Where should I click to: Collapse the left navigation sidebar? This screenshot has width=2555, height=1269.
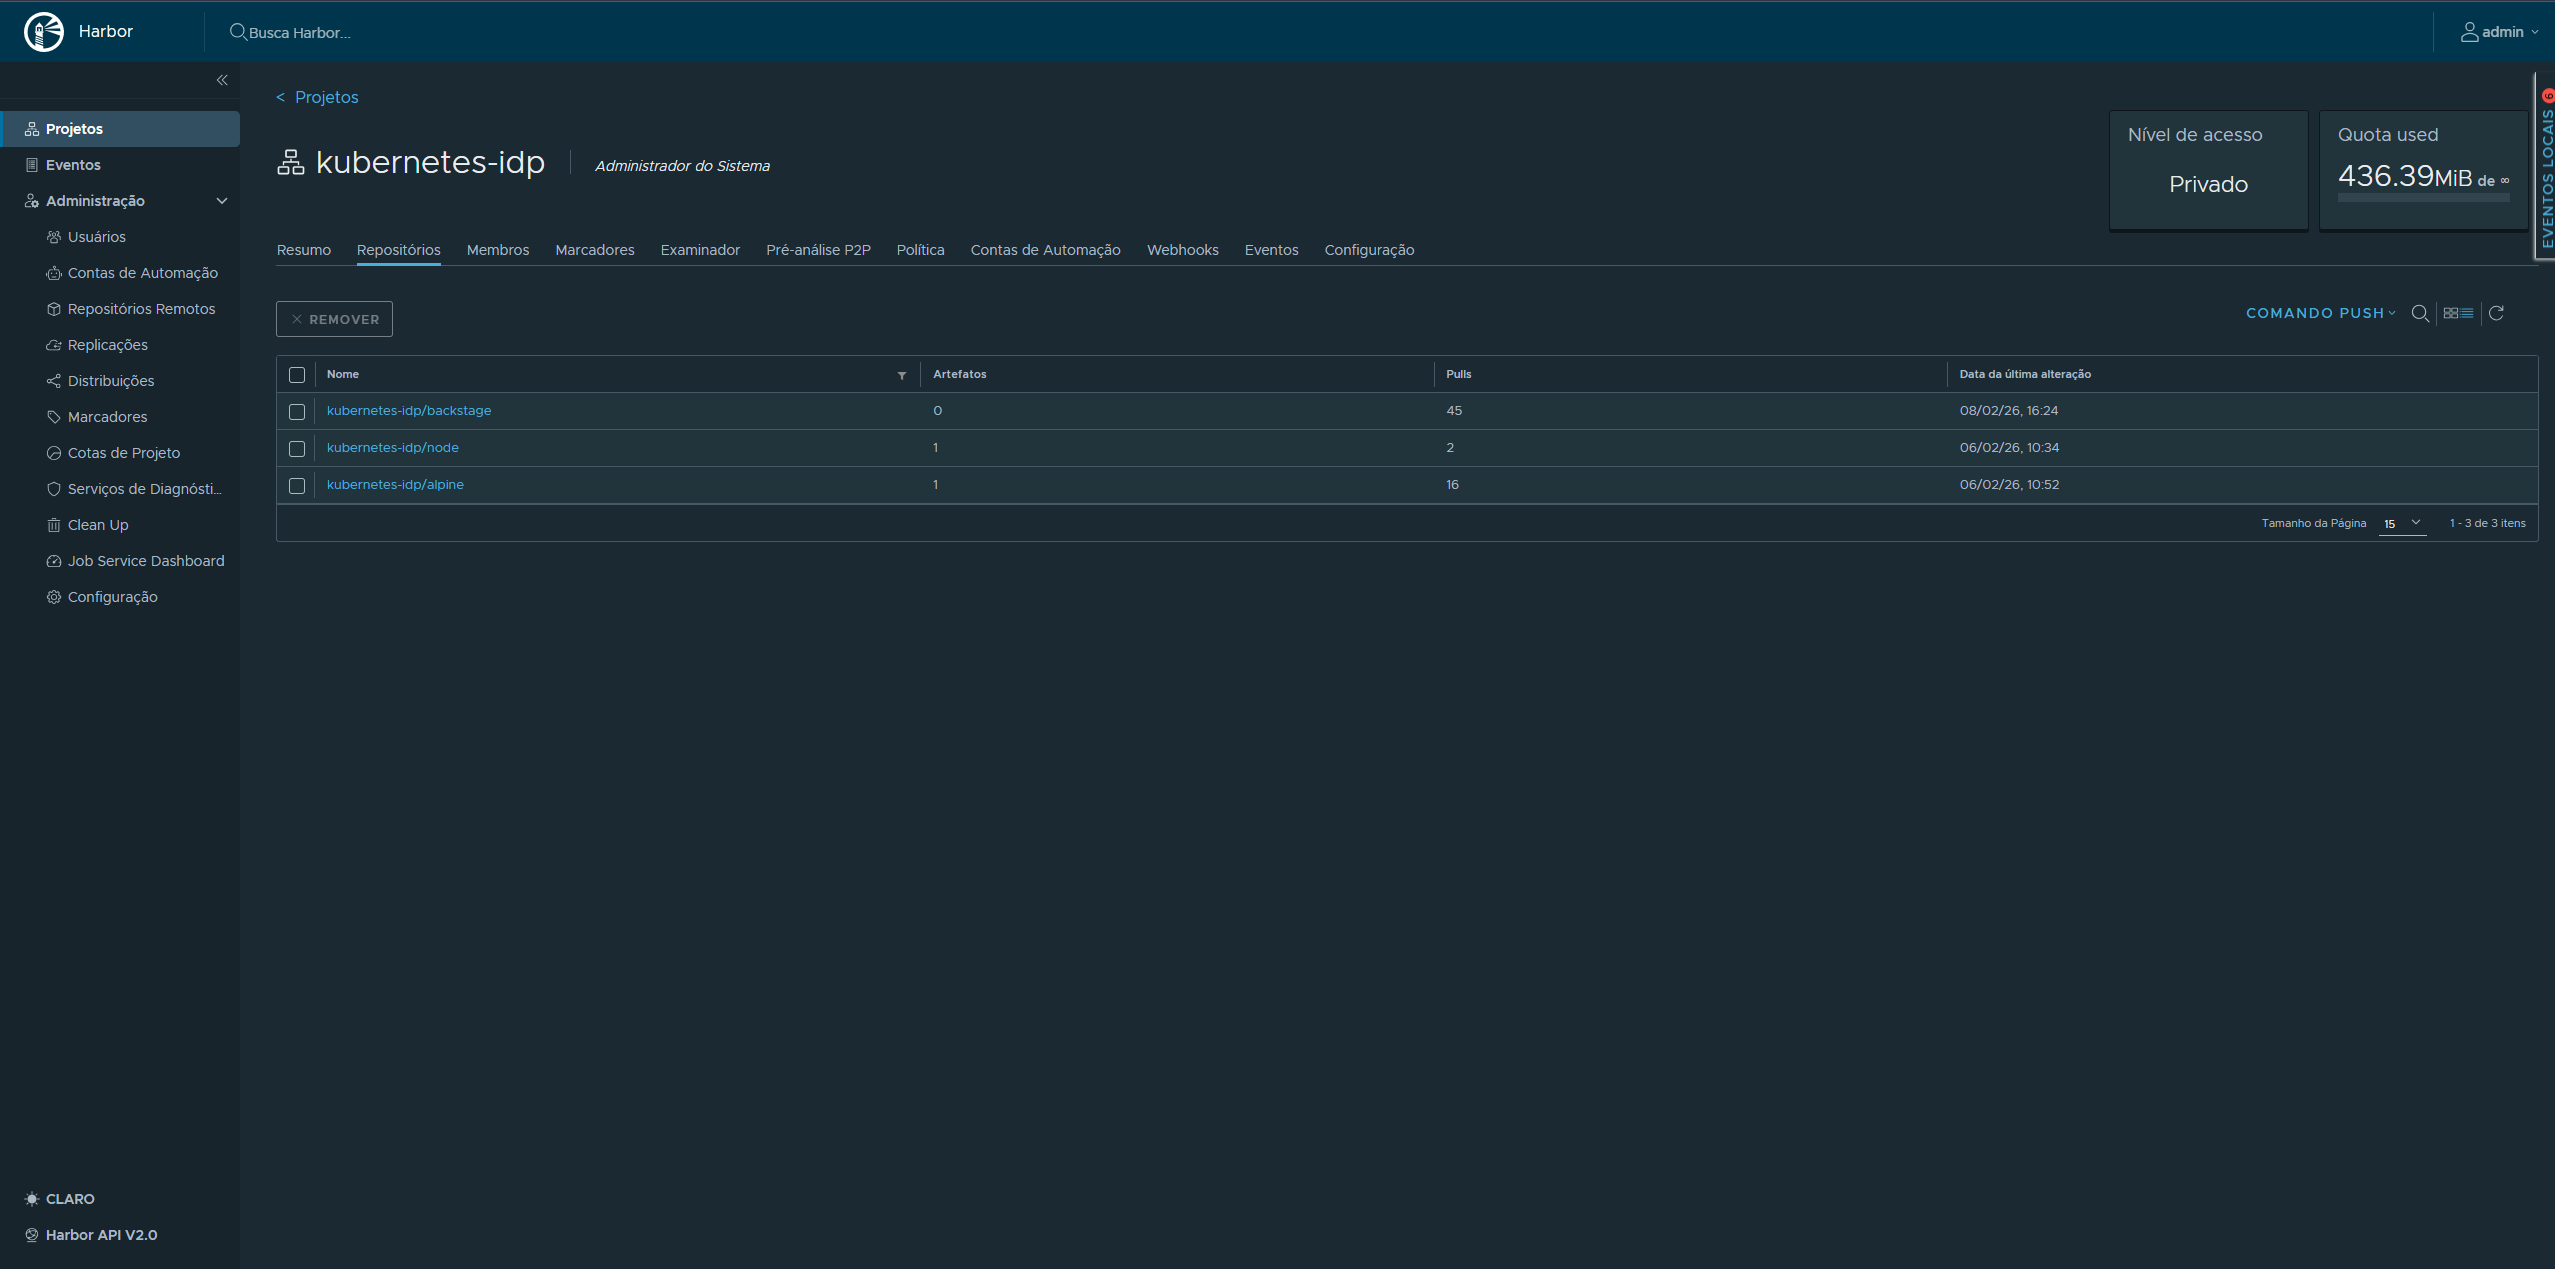pos(222,80)
